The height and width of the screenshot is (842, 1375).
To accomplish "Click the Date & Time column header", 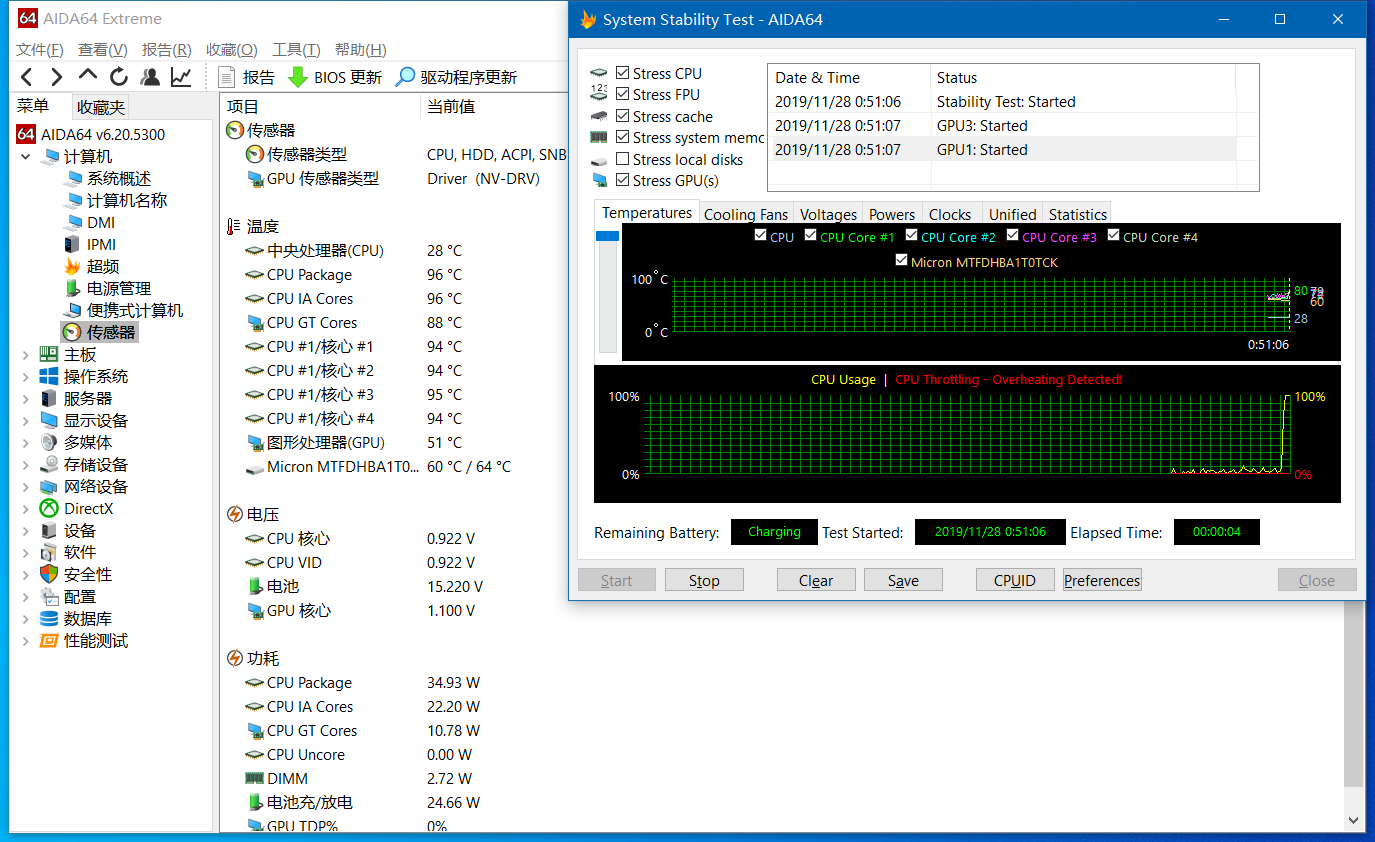I will (849, 77).
